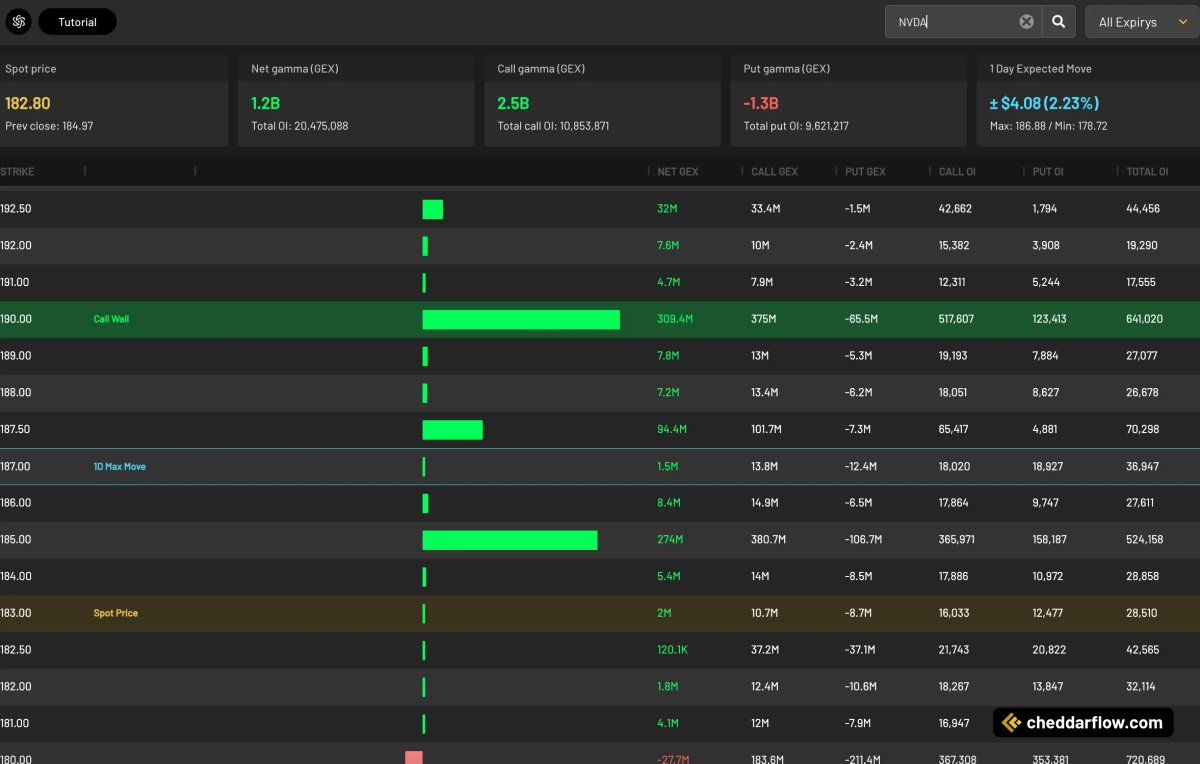Click net GEX value 274M
Screen dimensions: 1200x764
coord(670,540)
